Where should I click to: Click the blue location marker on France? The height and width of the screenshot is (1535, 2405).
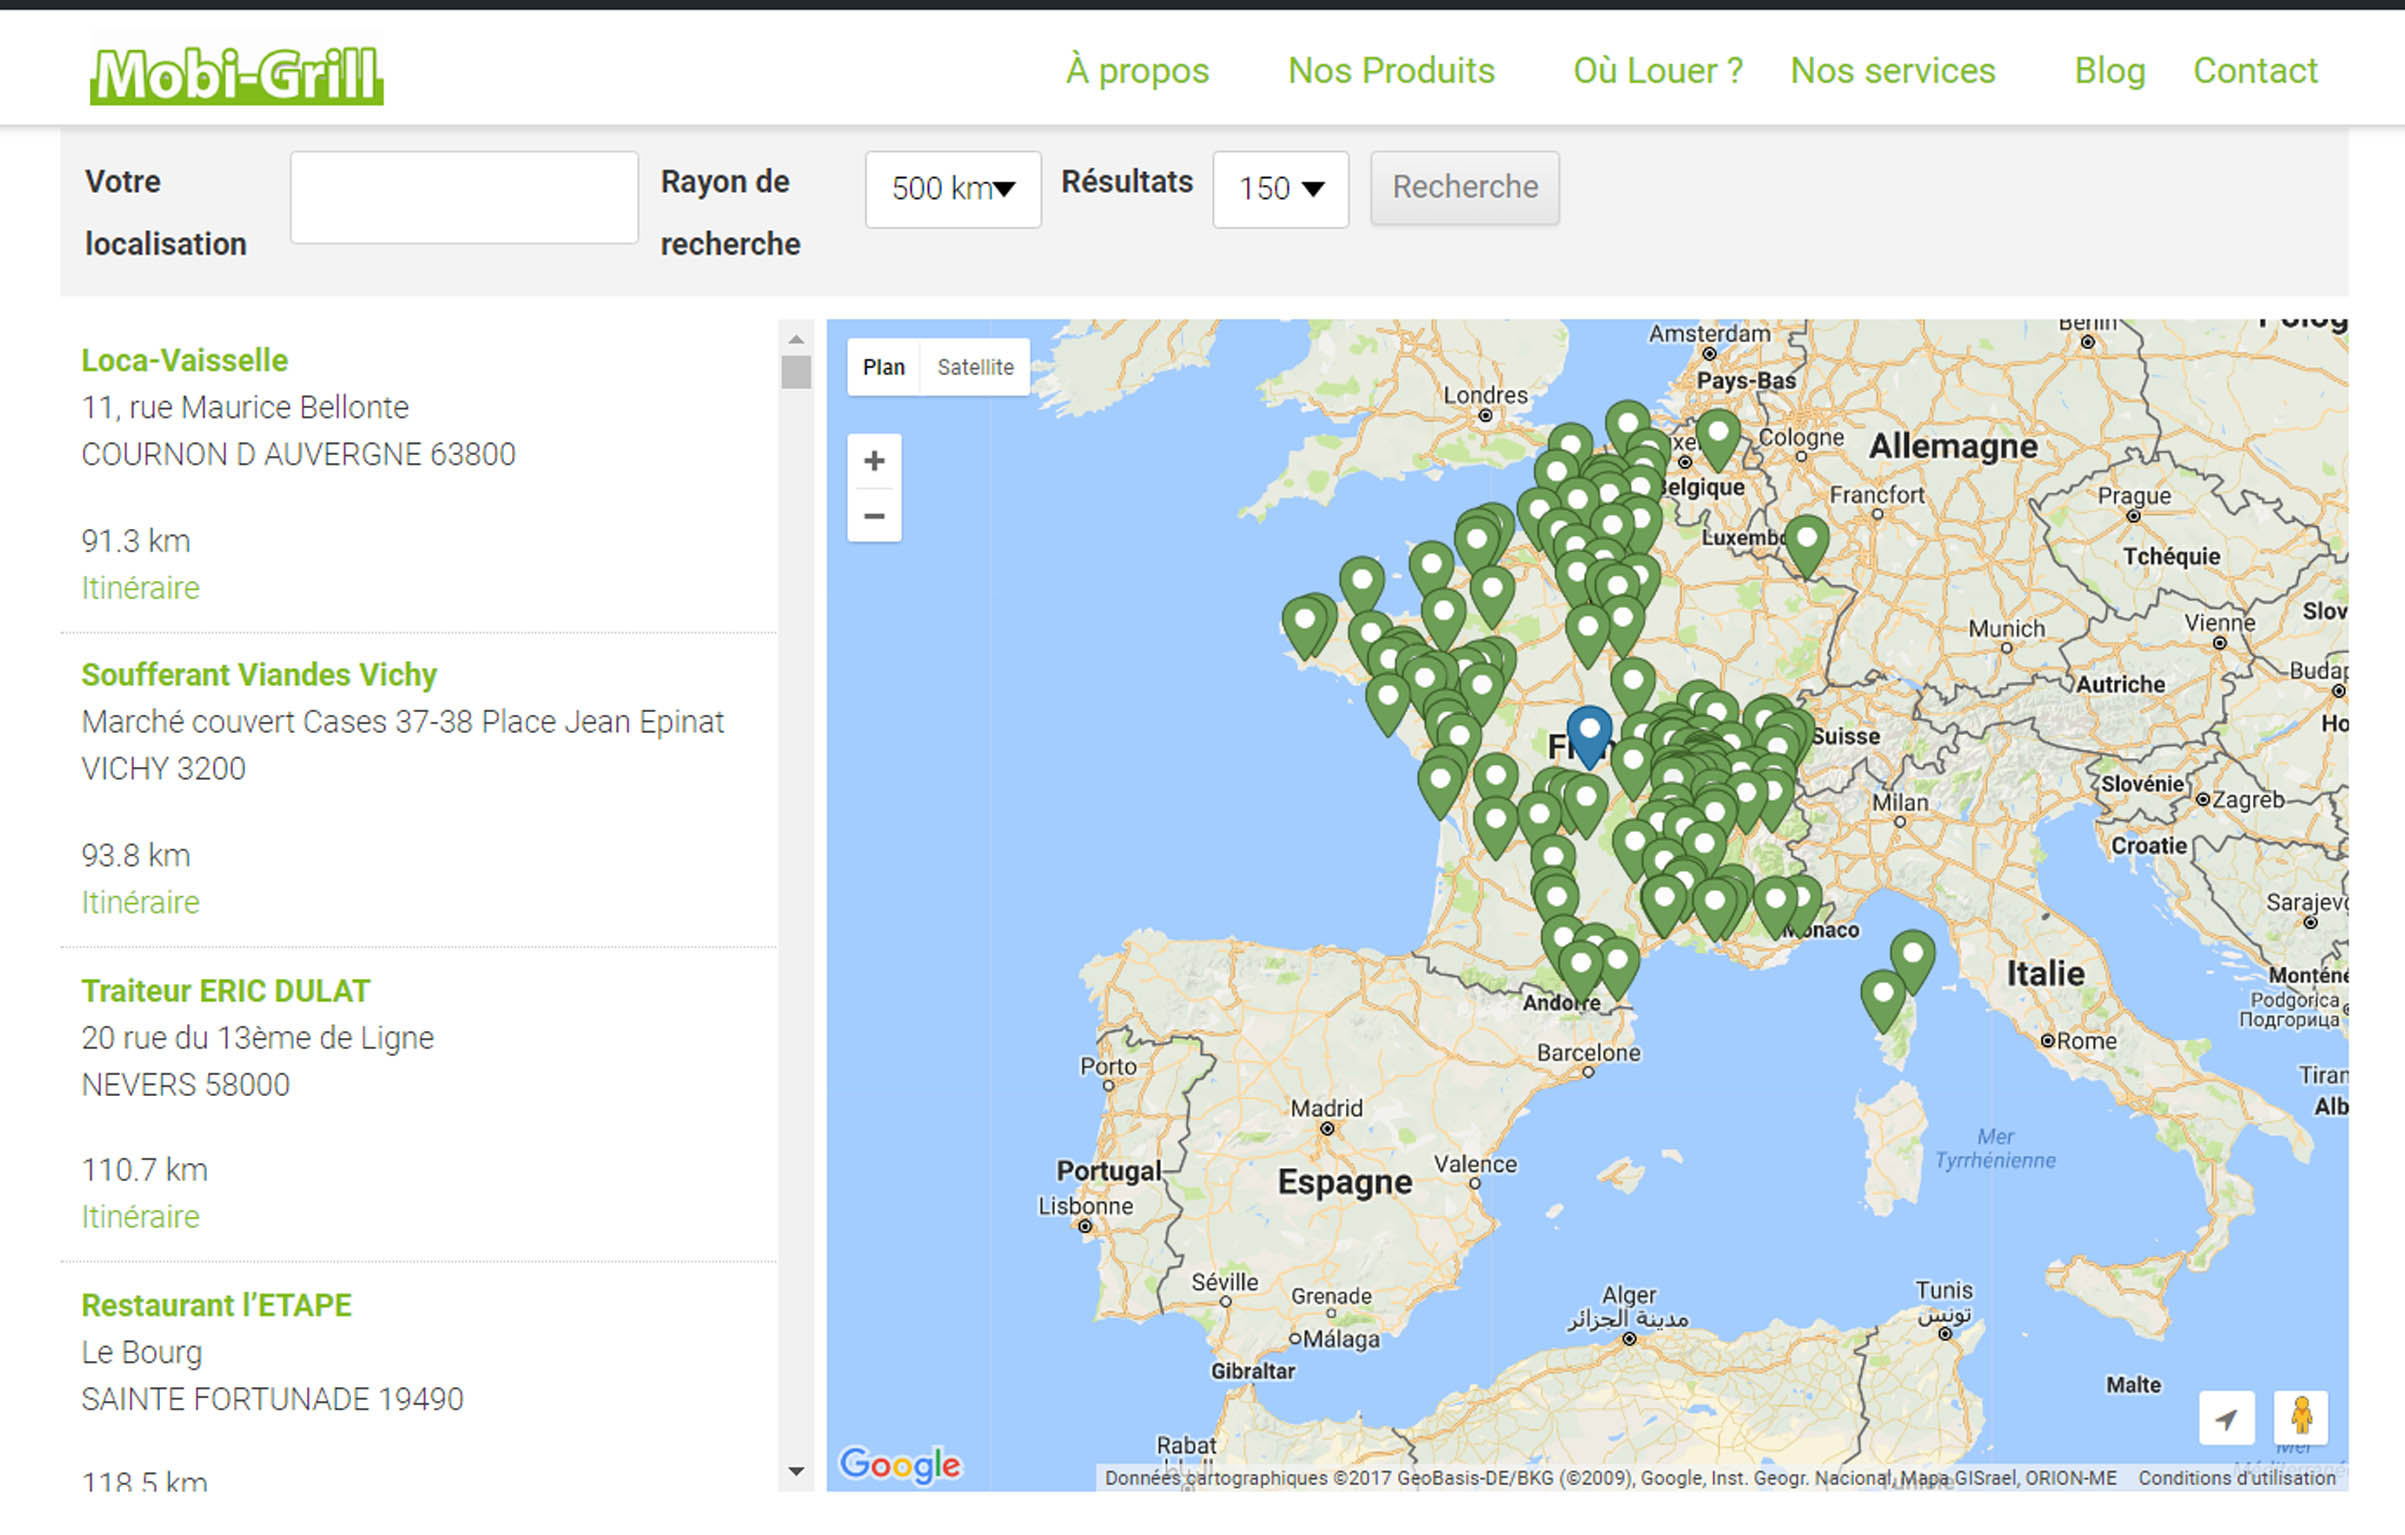tap(1589, 735)
